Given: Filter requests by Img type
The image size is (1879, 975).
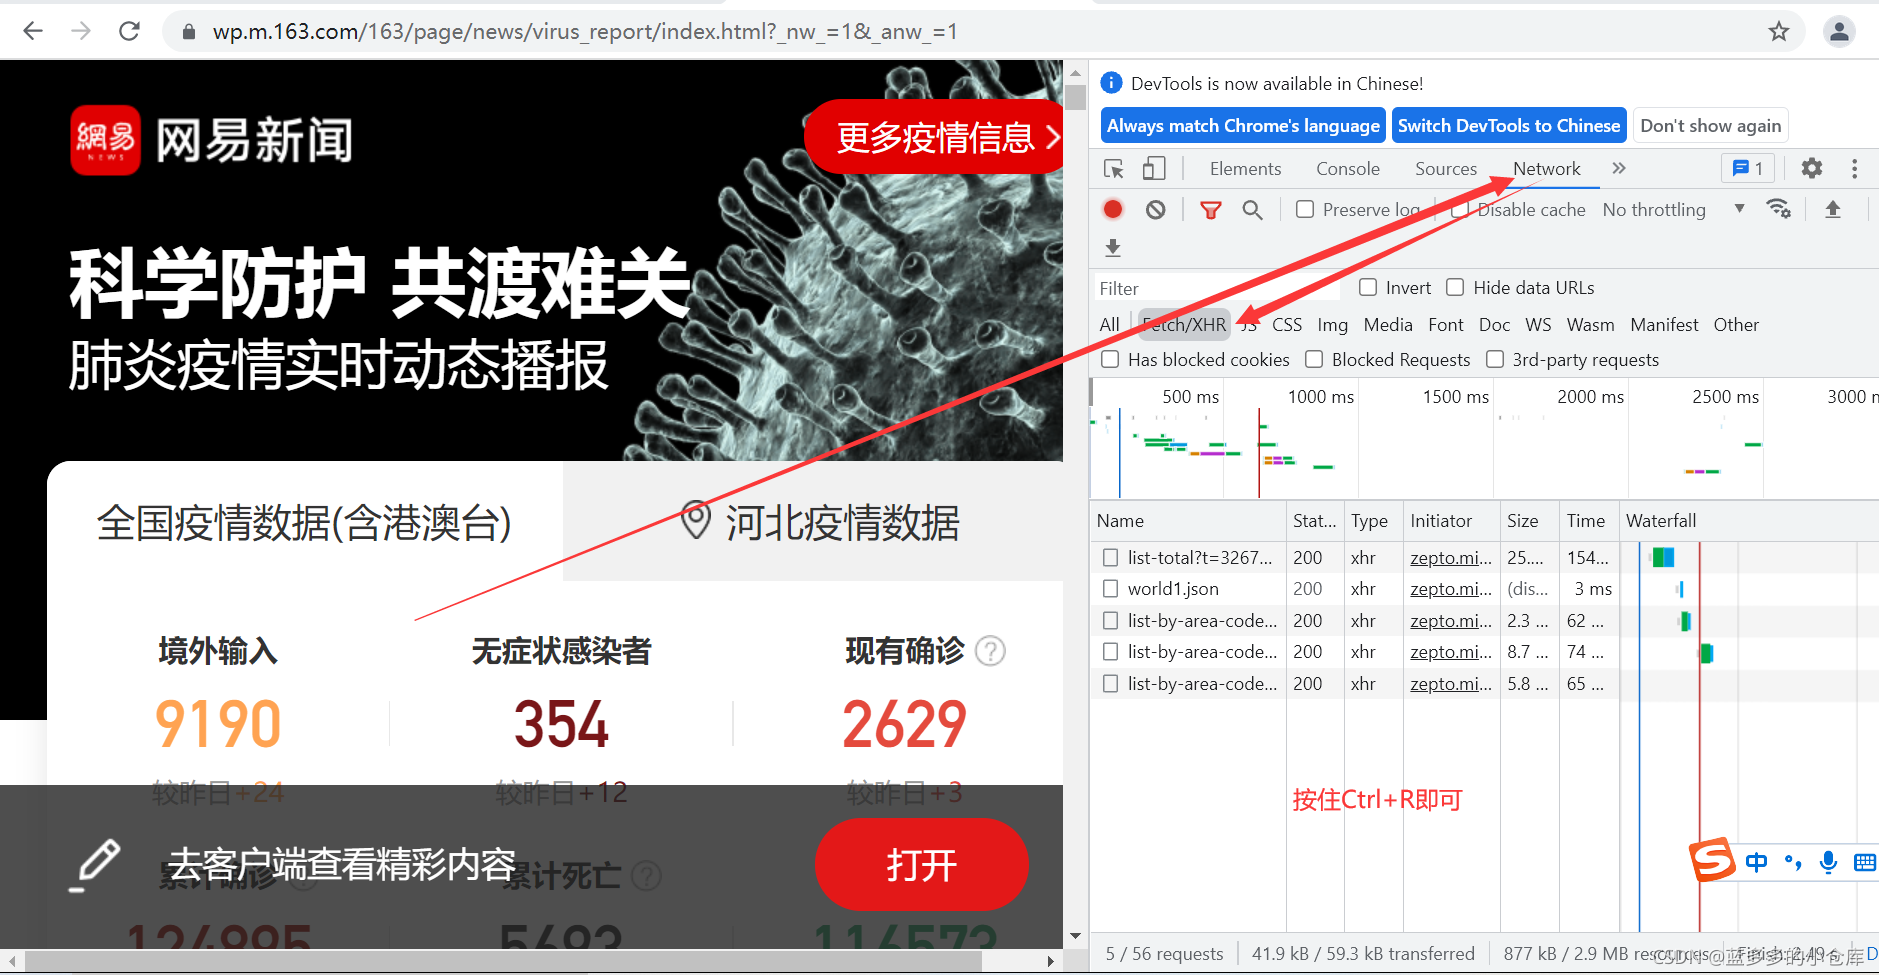Looking at the screenshot, I should pos(1332,324).
